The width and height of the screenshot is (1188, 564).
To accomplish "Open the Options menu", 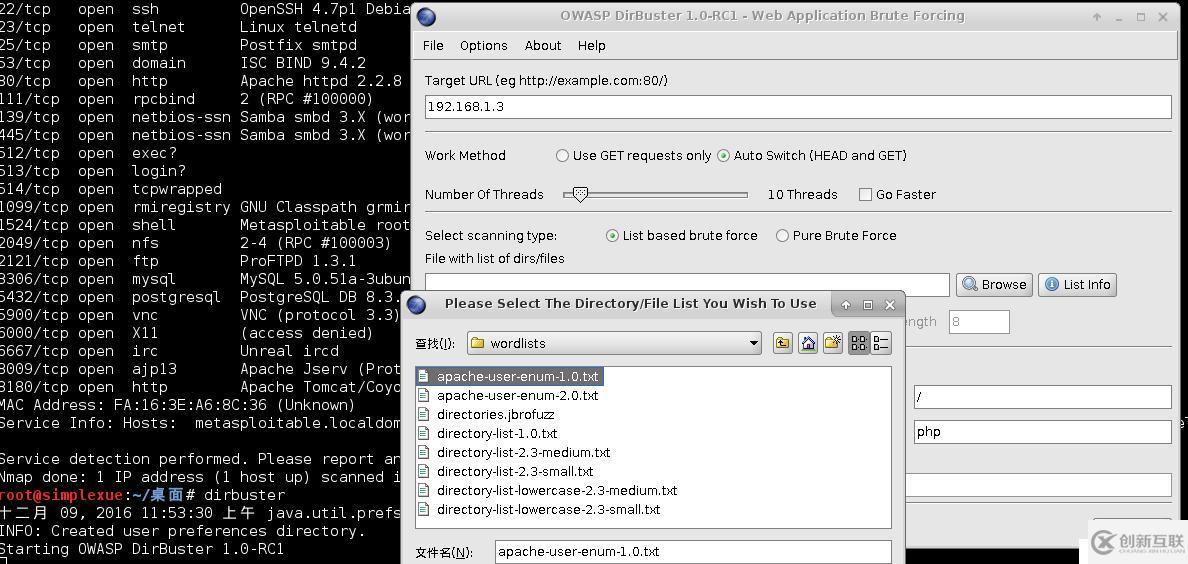I will tap(483, 45).
